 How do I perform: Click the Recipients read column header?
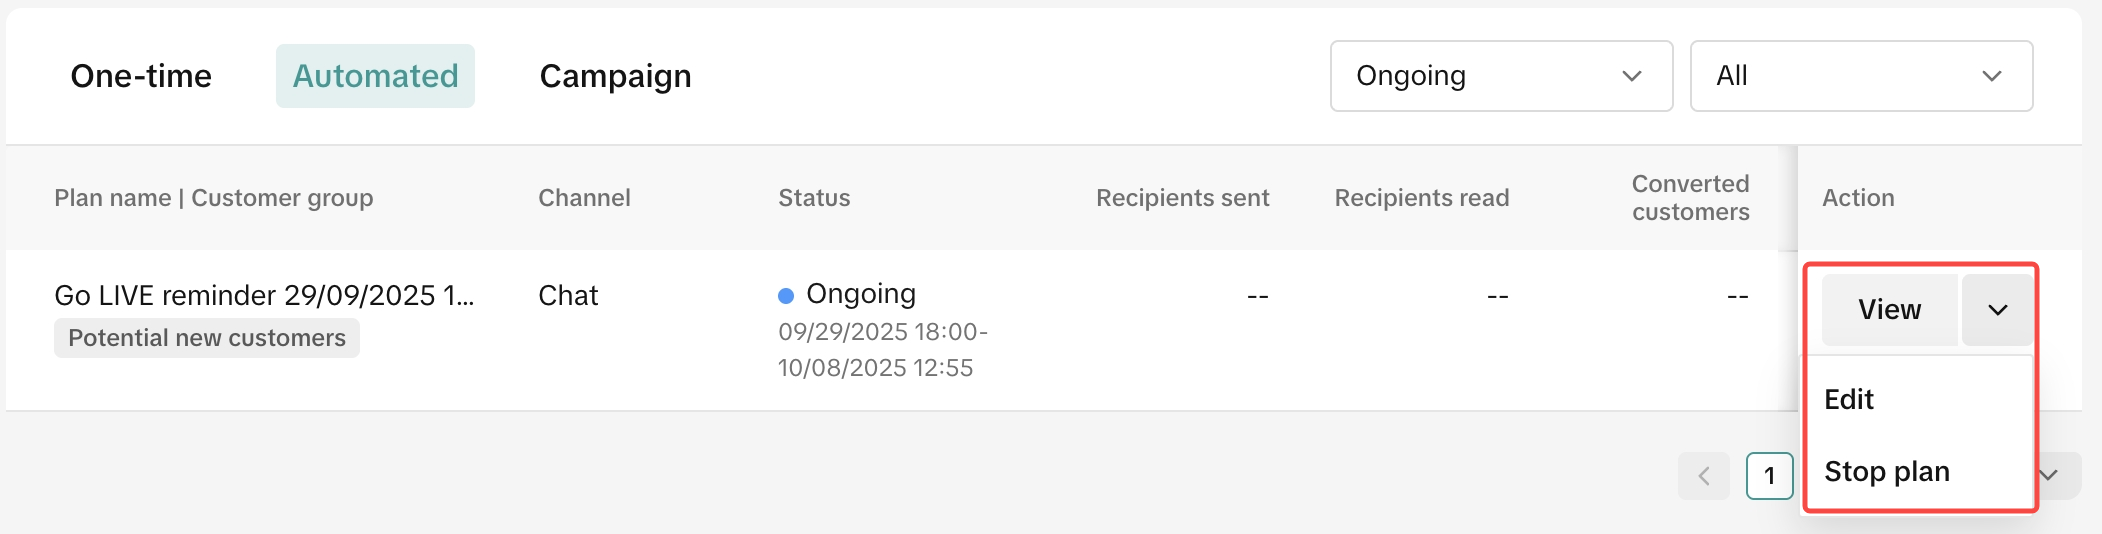pos(1421,198)
